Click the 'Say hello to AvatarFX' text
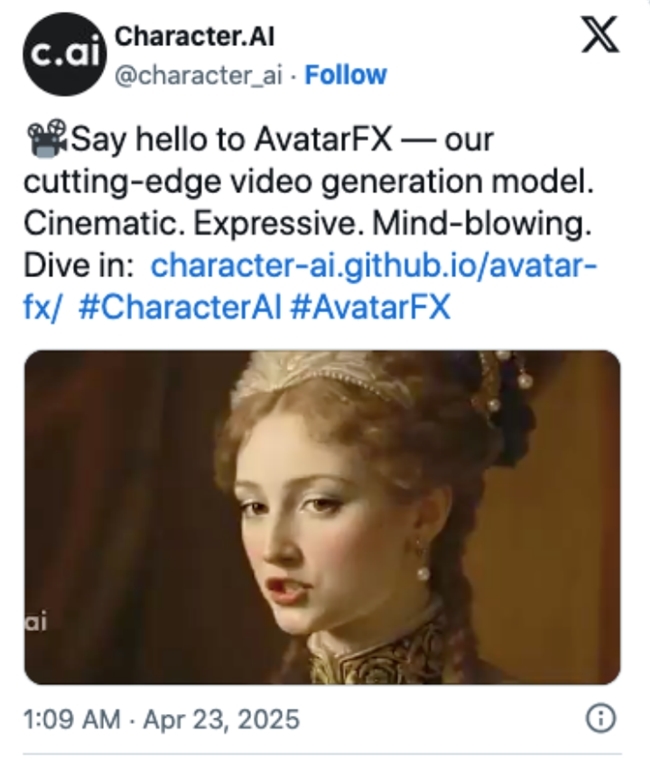The width and height of the screenshot is (650, 760). click(232, 140)
